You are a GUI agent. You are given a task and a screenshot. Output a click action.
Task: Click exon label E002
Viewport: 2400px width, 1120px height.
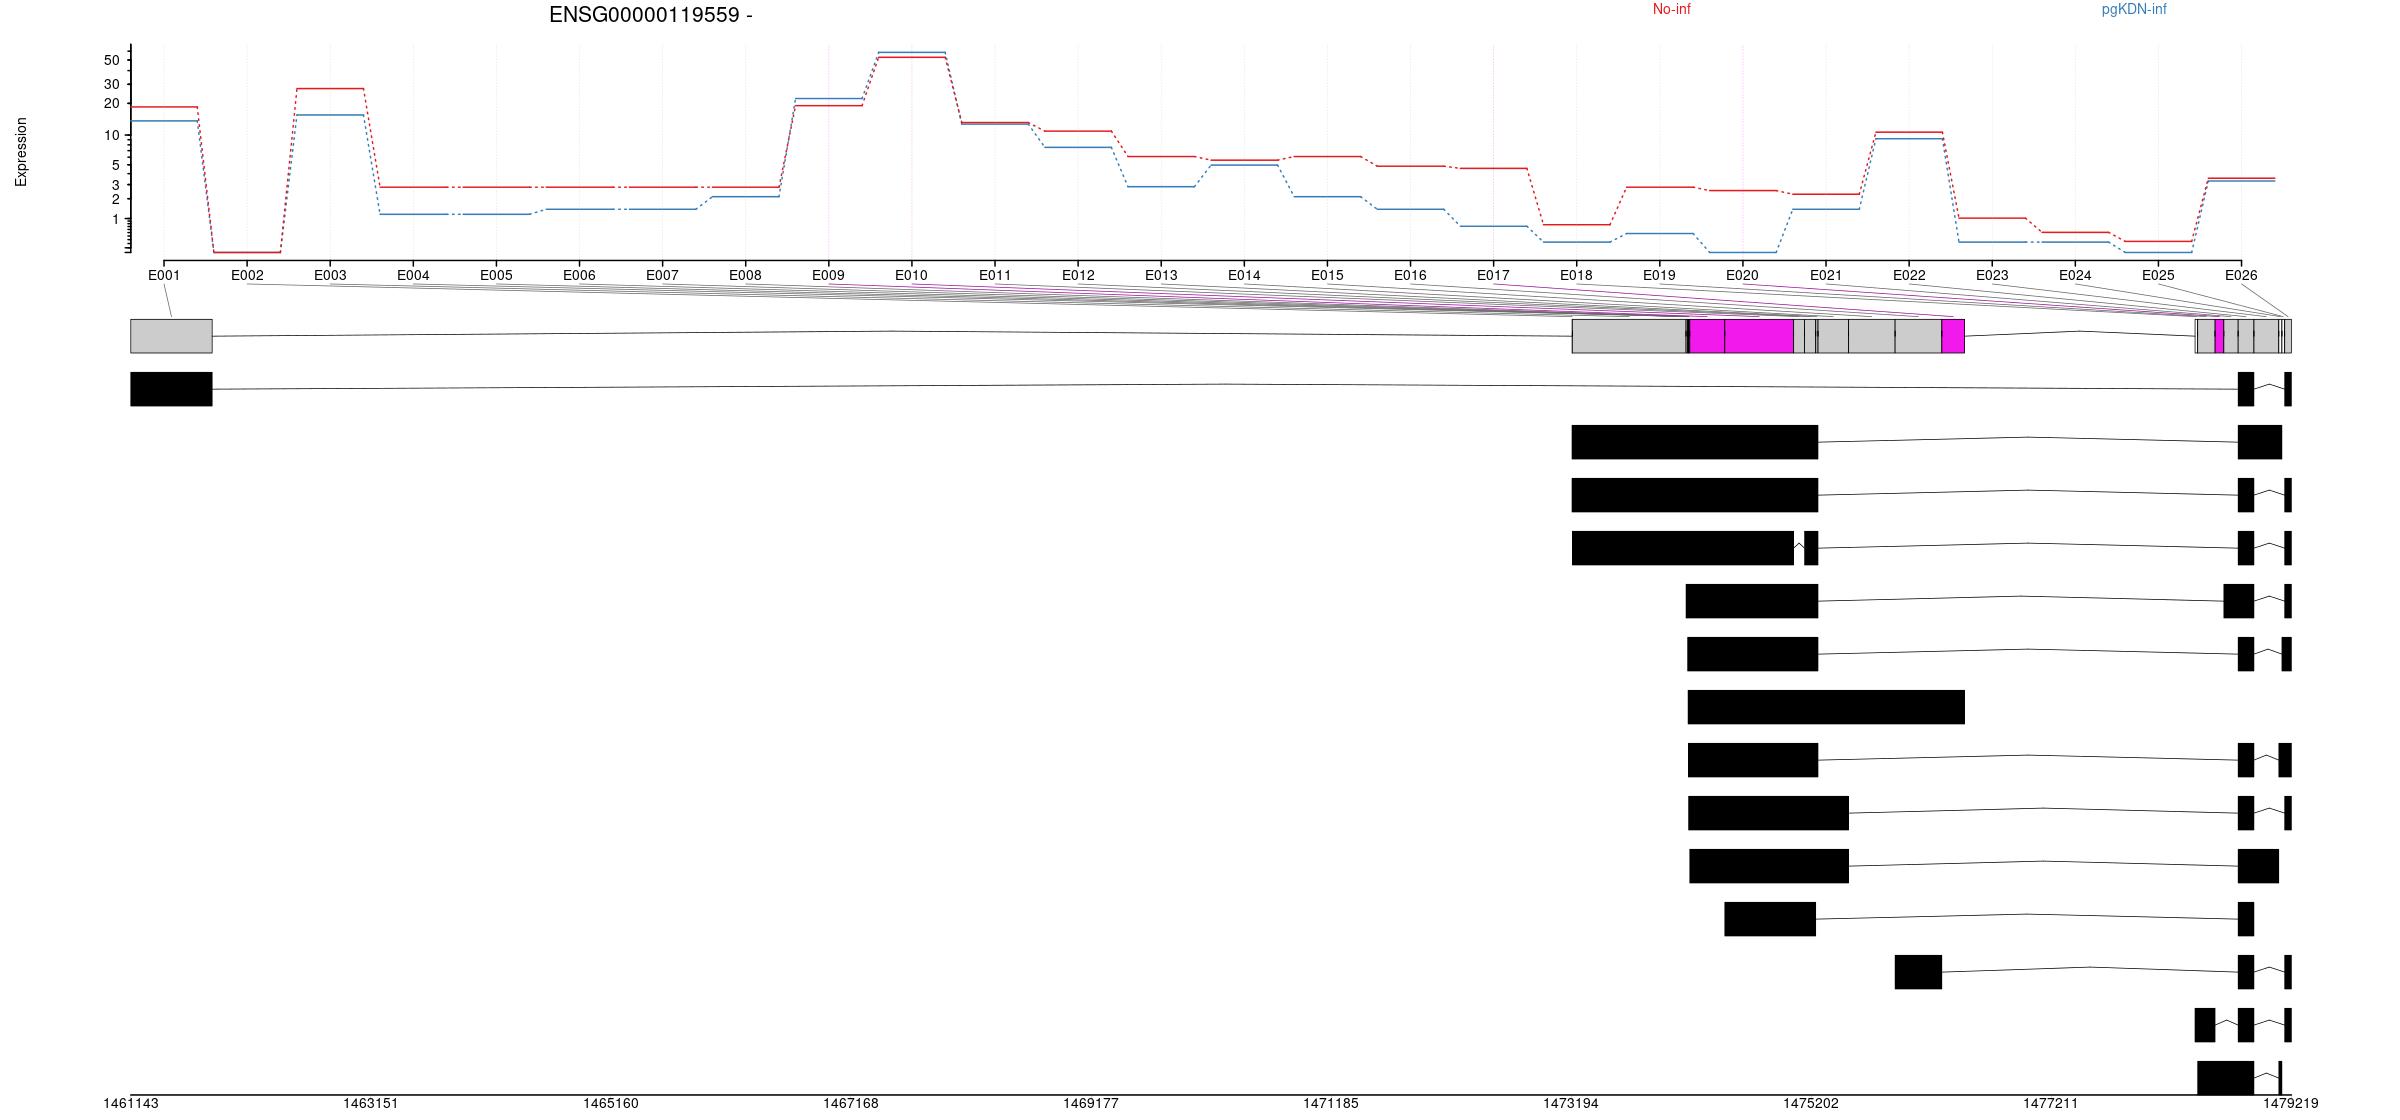[247, 275]
